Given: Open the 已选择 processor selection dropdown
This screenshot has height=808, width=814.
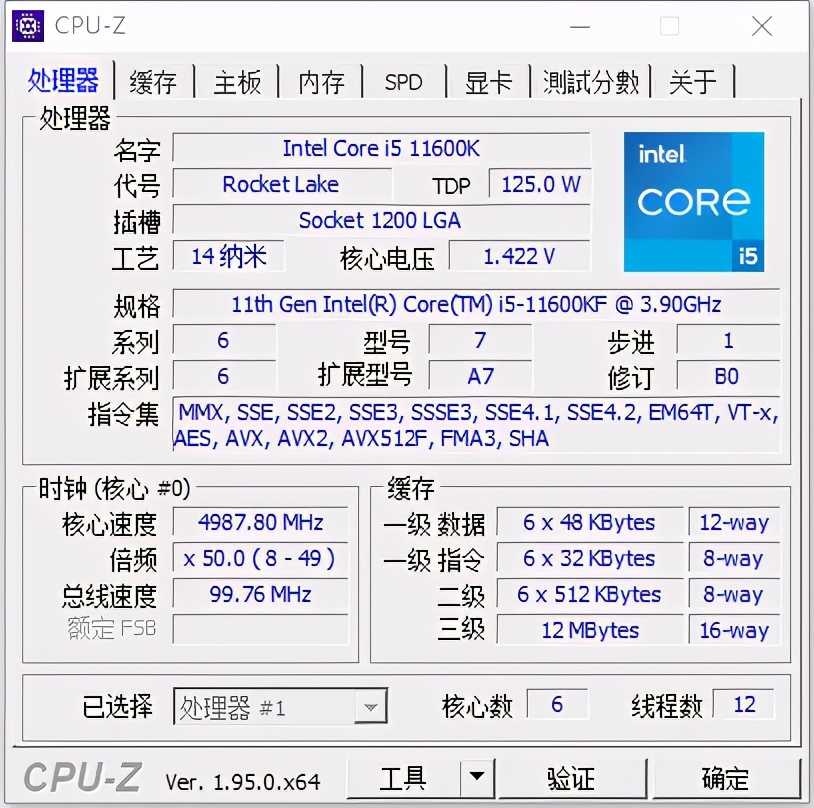Looking at the screenshot, I should [x=280, y=705].
